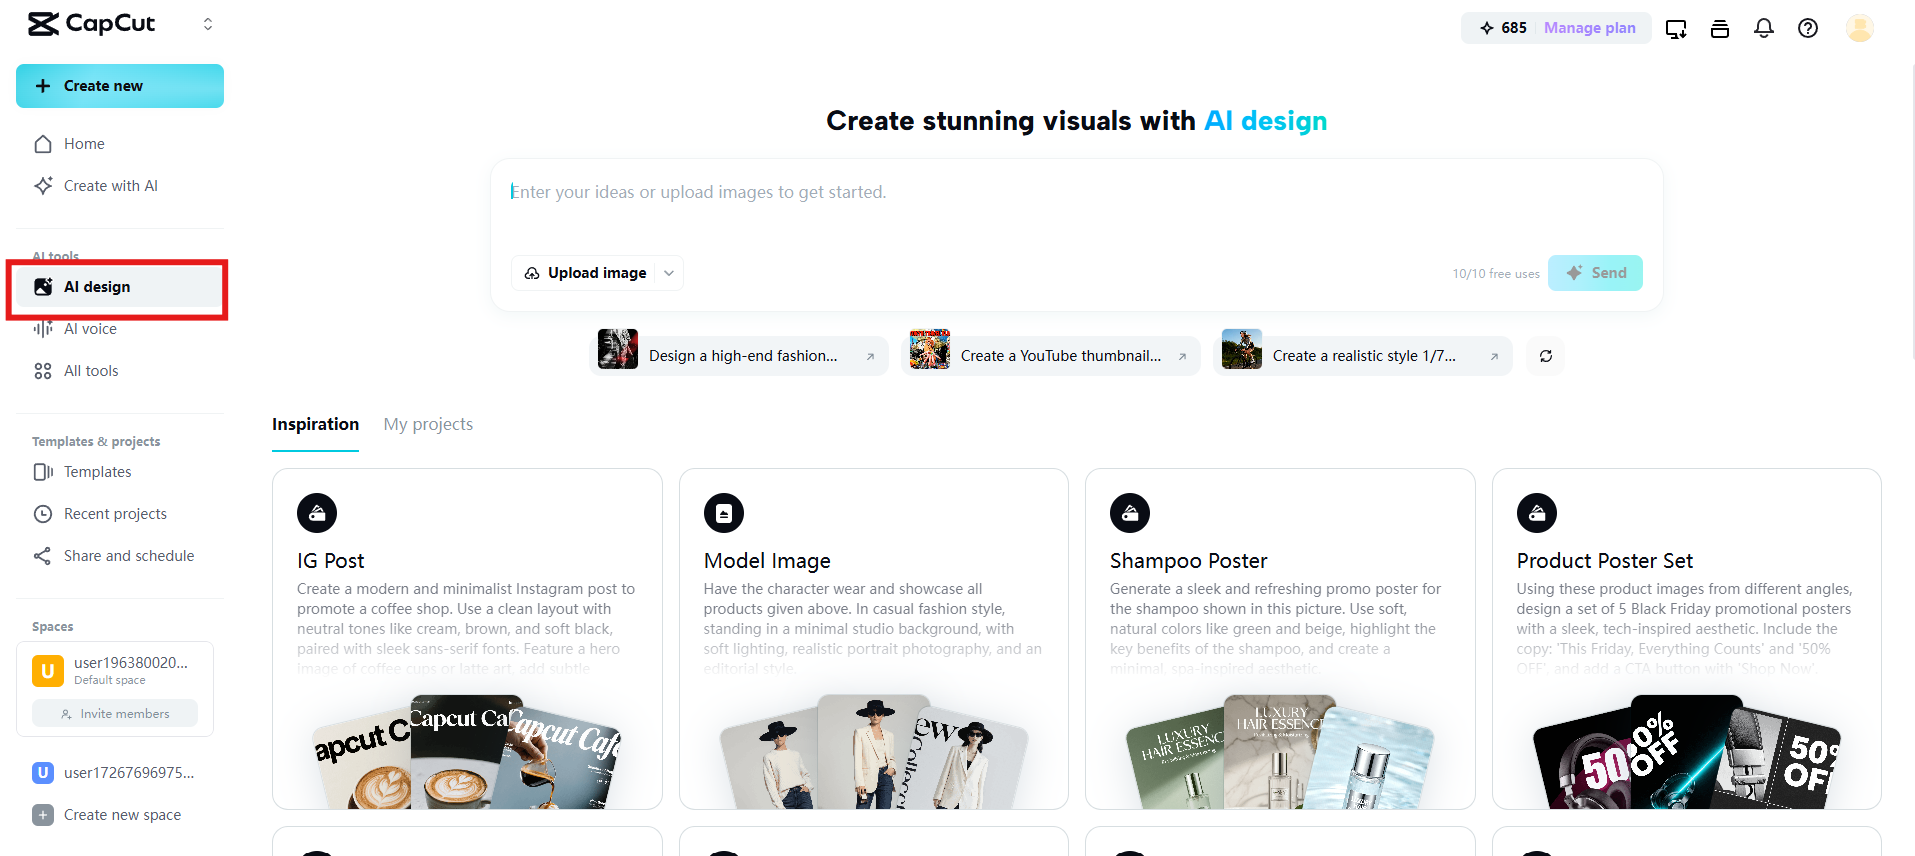The width and height of the screenshot is (1915, 856).
Task: Click the Home house icon
Action: 43,144
